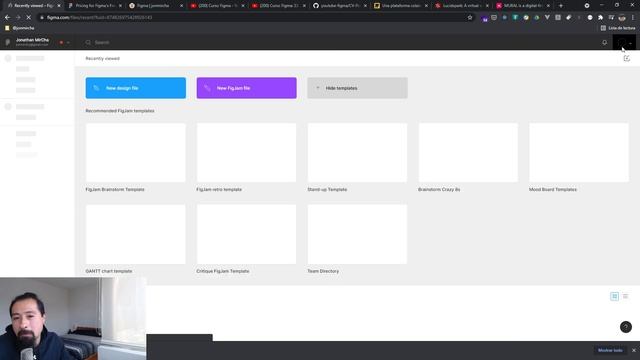Click Recently viewed heading
The image size is (640, 360).
coord(102,58)
